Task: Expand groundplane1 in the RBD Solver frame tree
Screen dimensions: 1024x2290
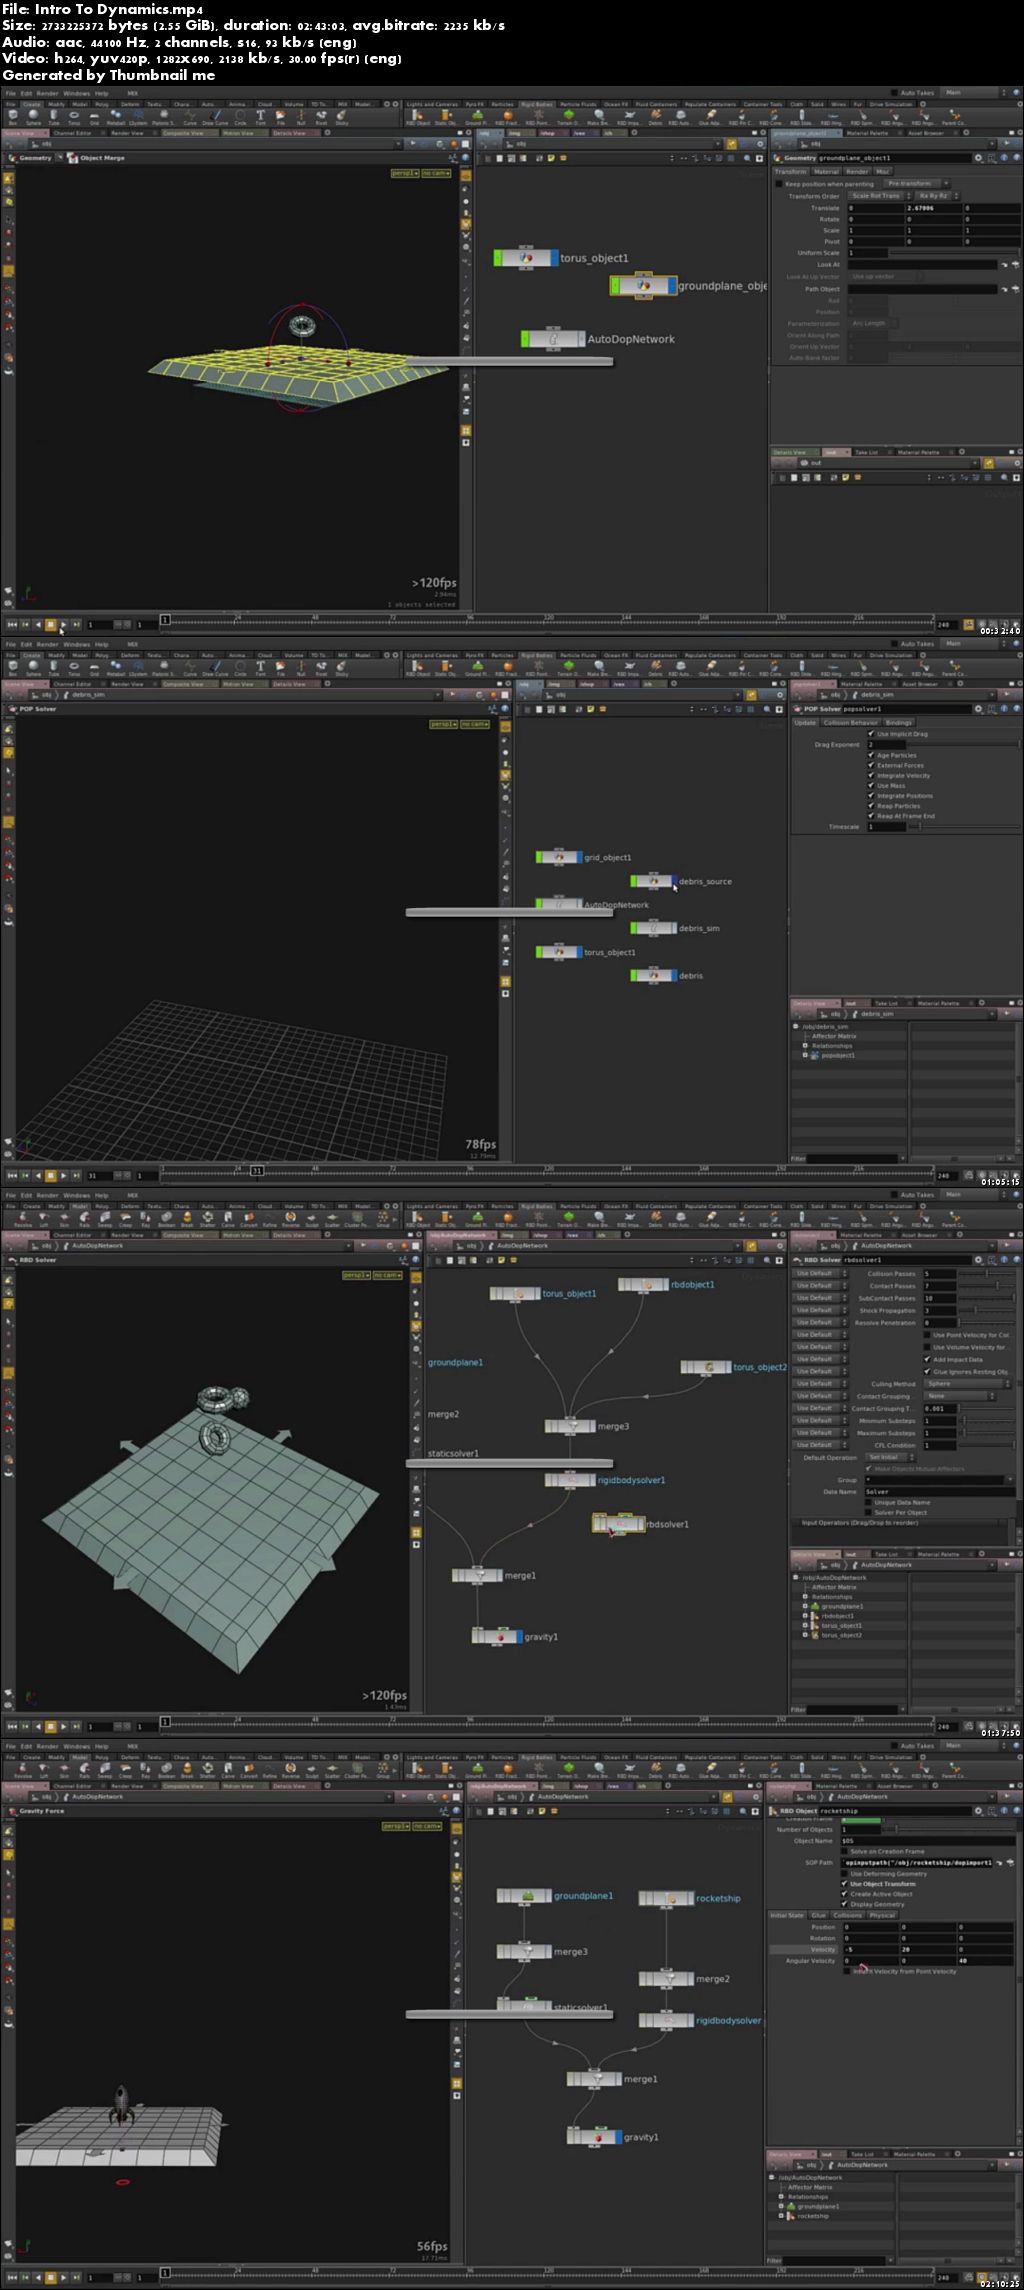Action: 806,1606
